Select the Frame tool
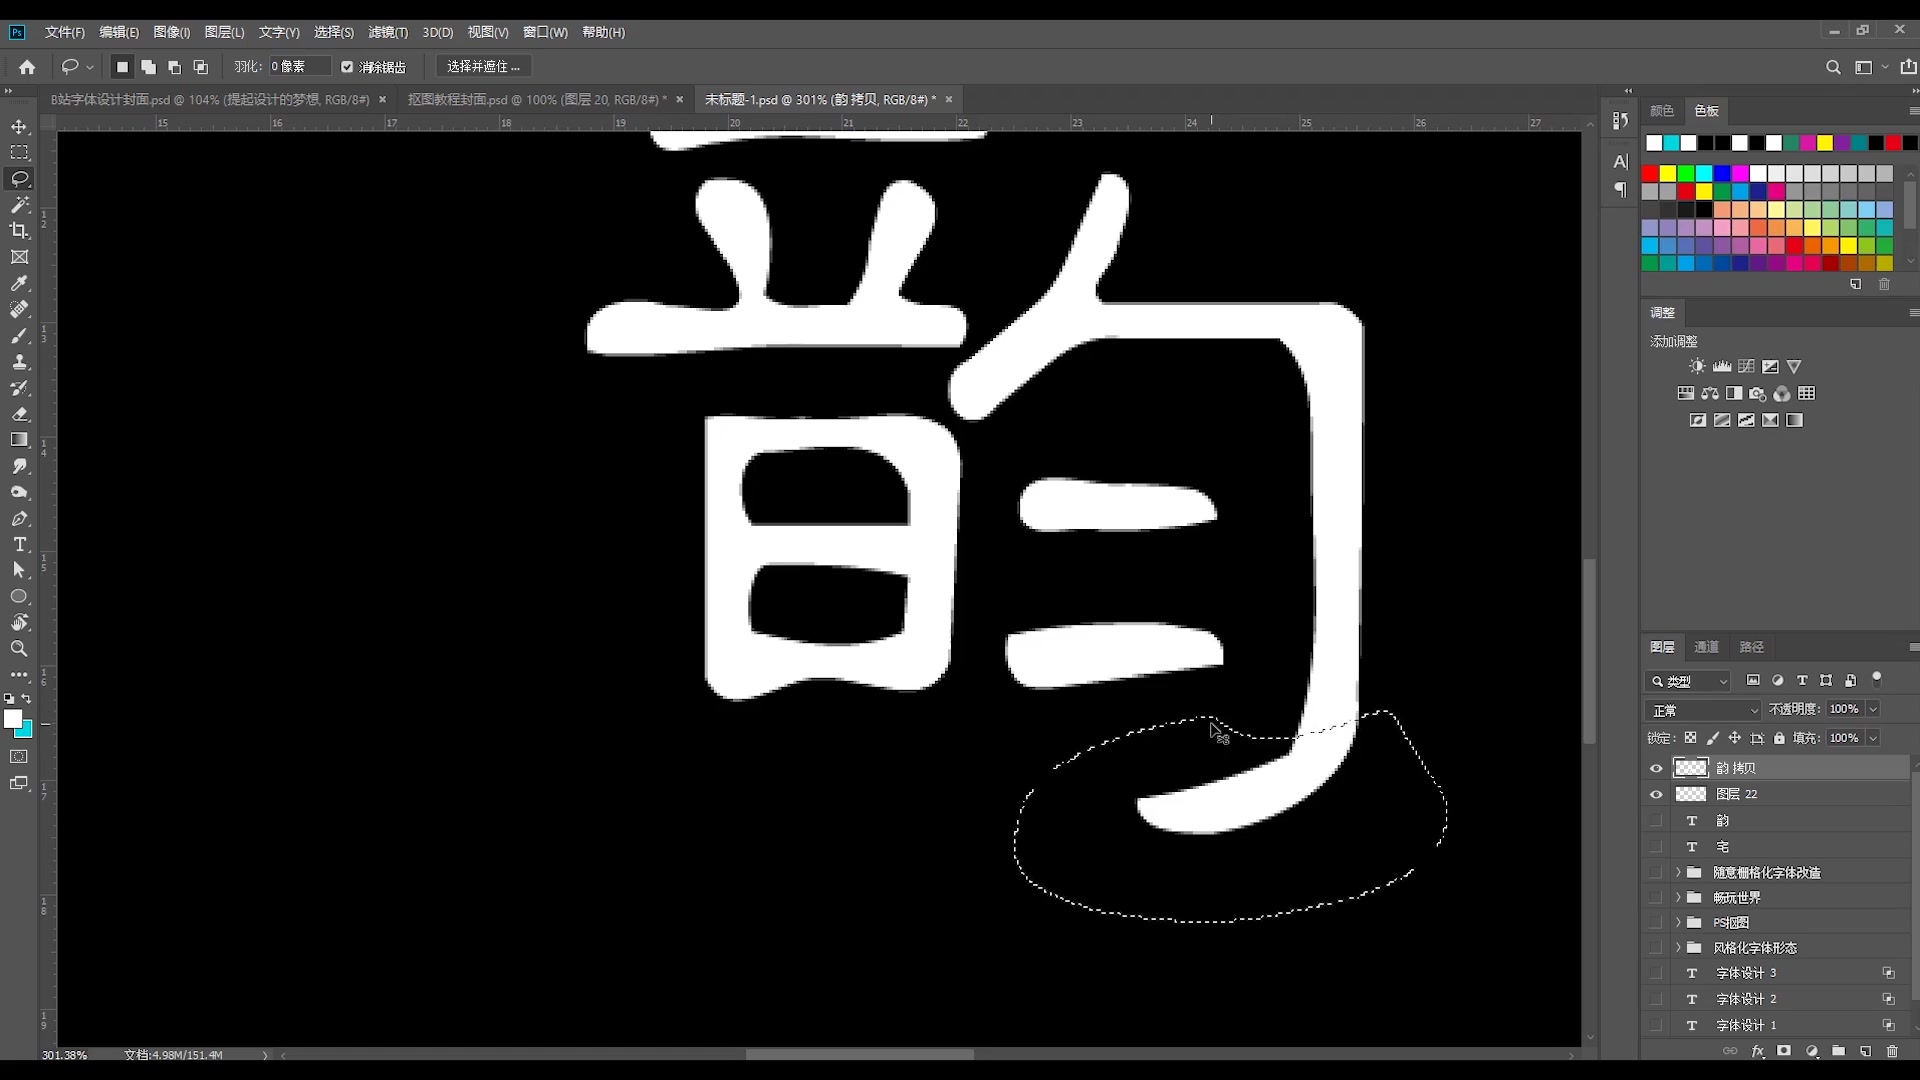 pos(19,257)
